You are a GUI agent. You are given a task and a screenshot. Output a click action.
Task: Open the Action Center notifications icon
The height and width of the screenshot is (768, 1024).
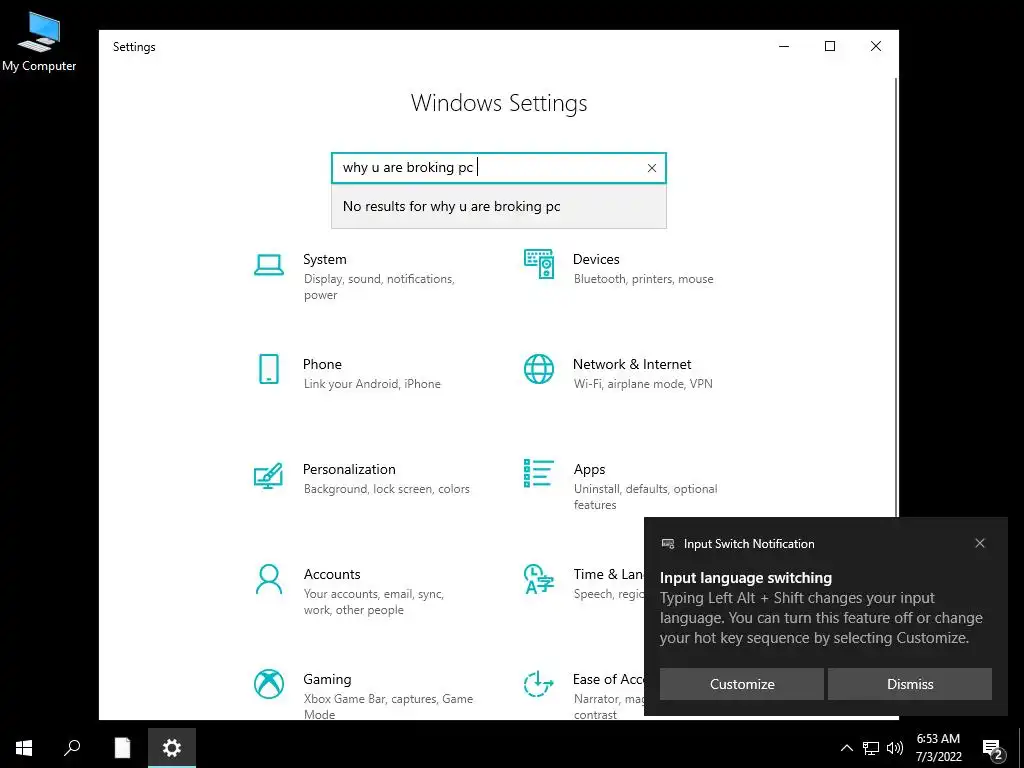point(992,748)
